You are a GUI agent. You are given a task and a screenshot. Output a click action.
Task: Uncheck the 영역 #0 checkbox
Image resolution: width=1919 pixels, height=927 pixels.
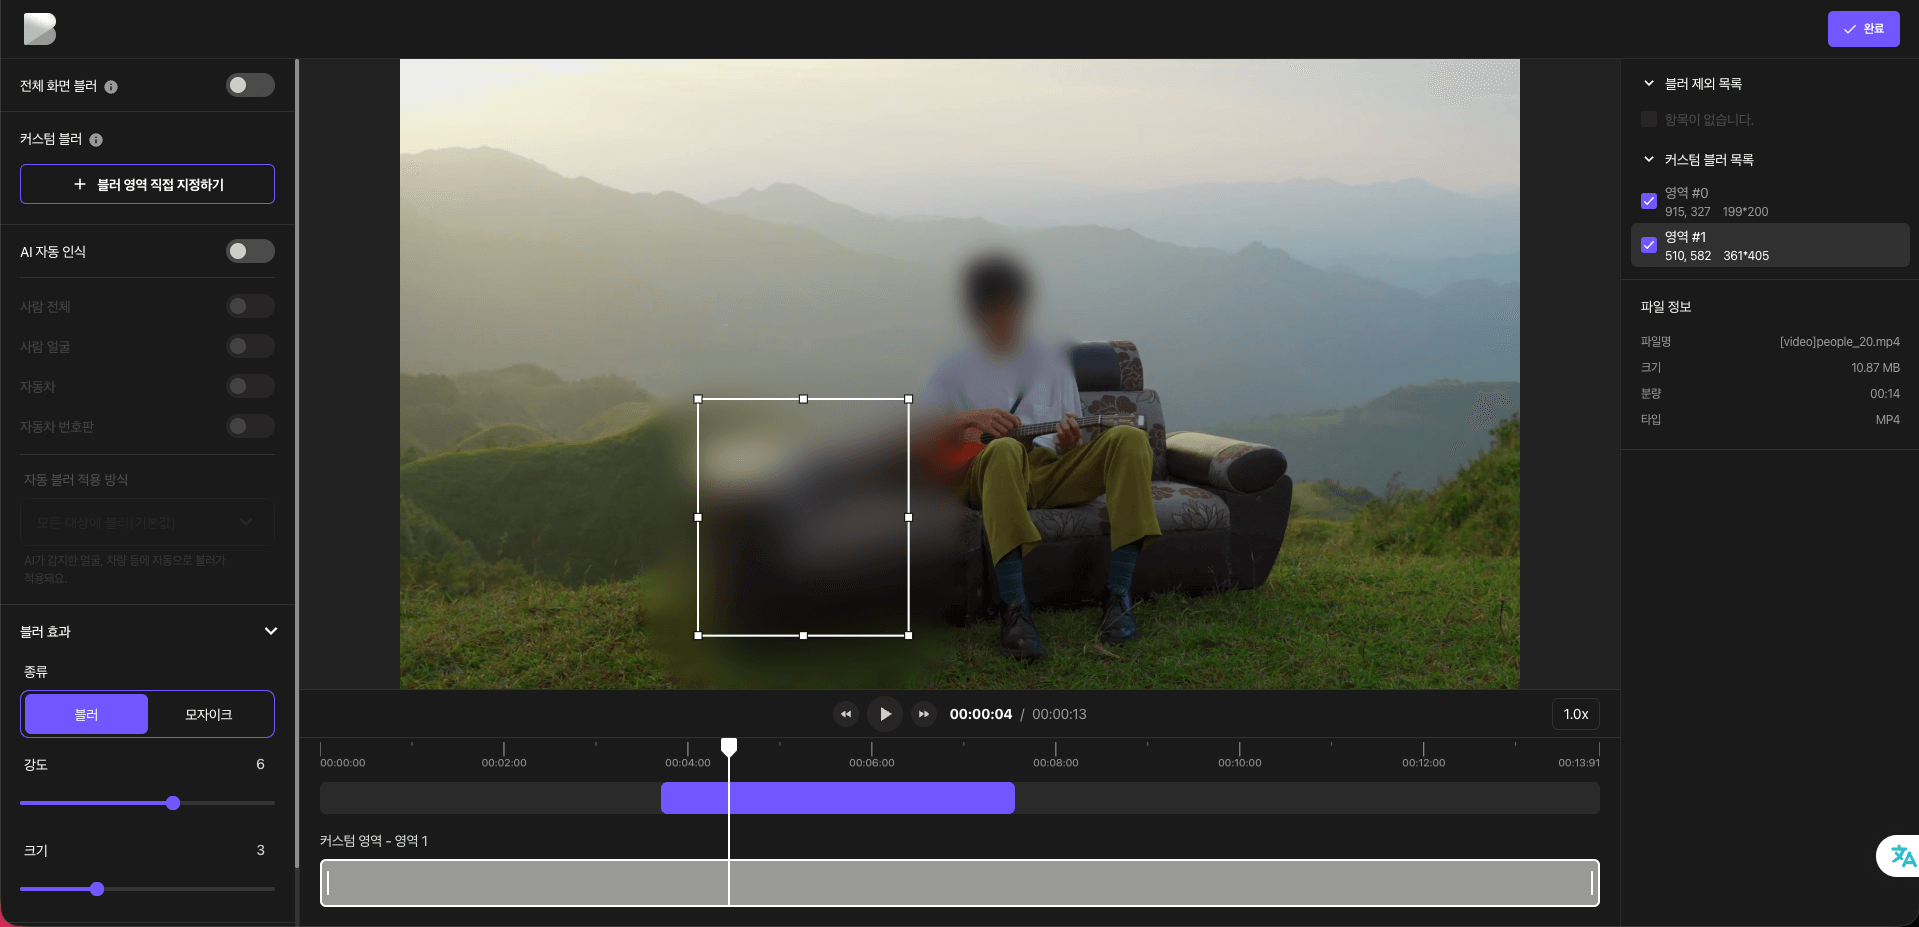(1649, 201)
